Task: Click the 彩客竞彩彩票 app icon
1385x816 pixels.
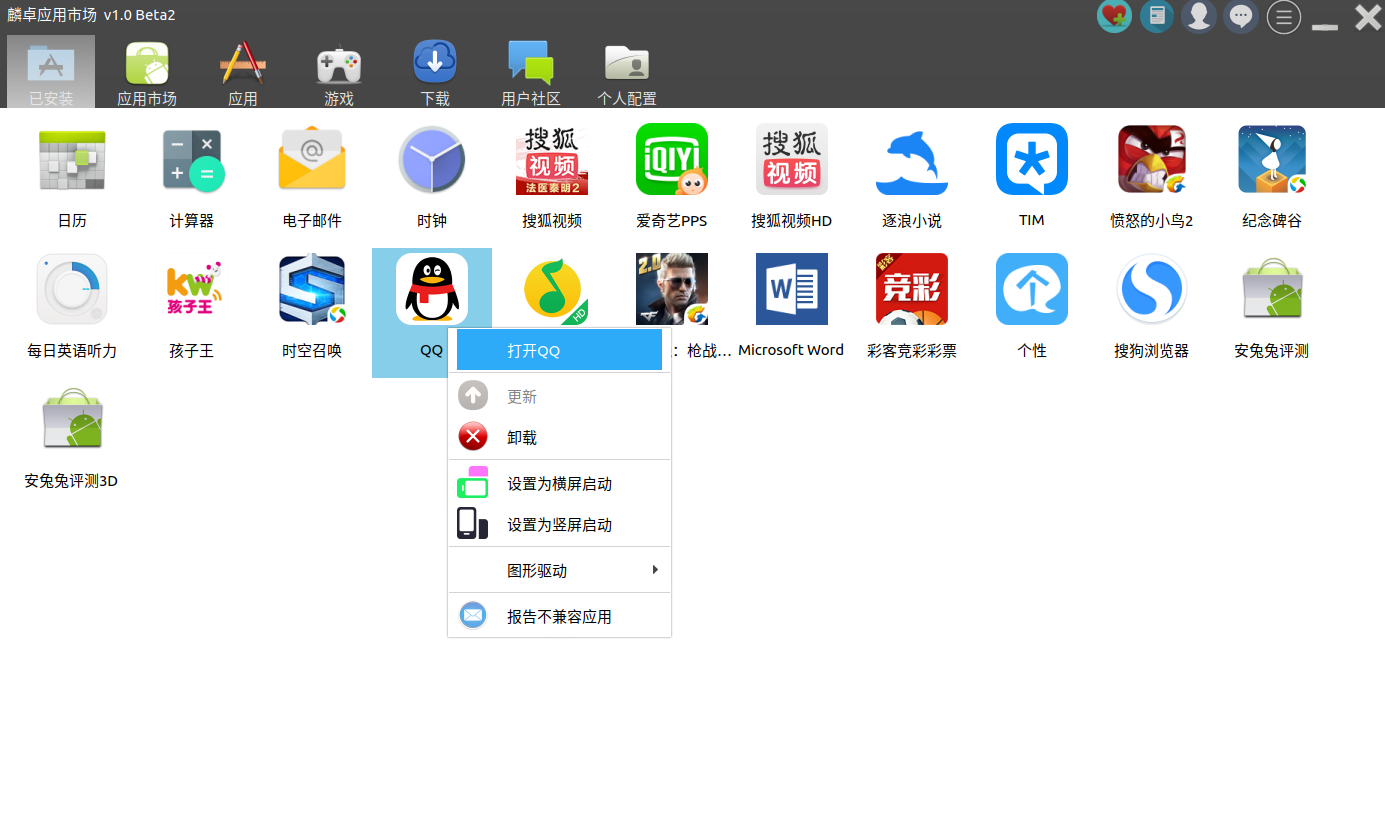Action: (x=912, y=290)
